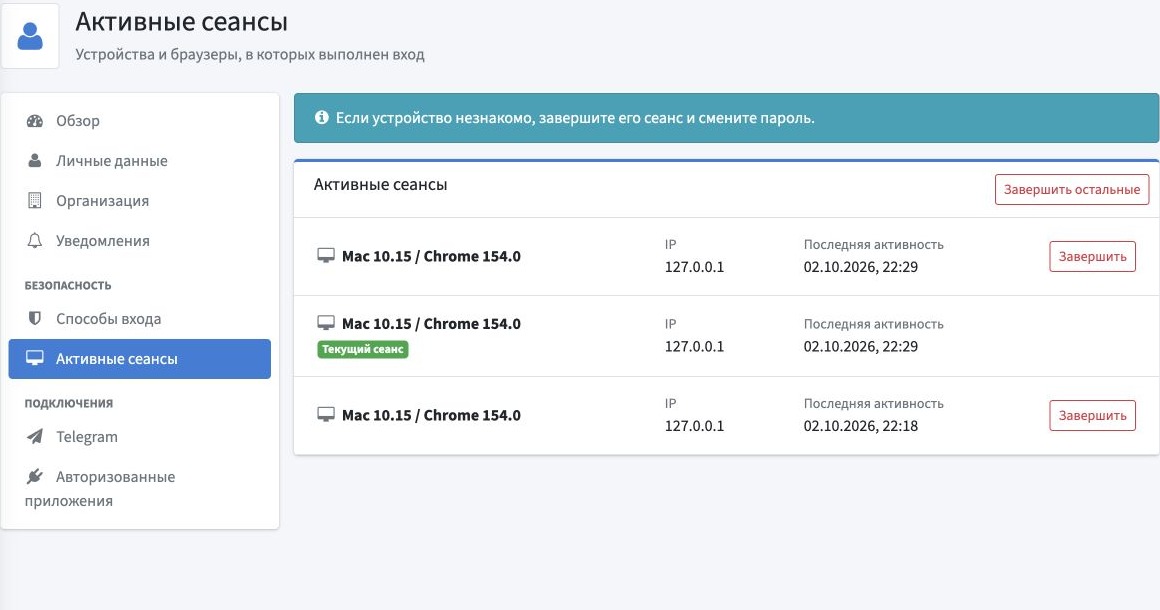Open the Telegram connection page

coord(140,436)
